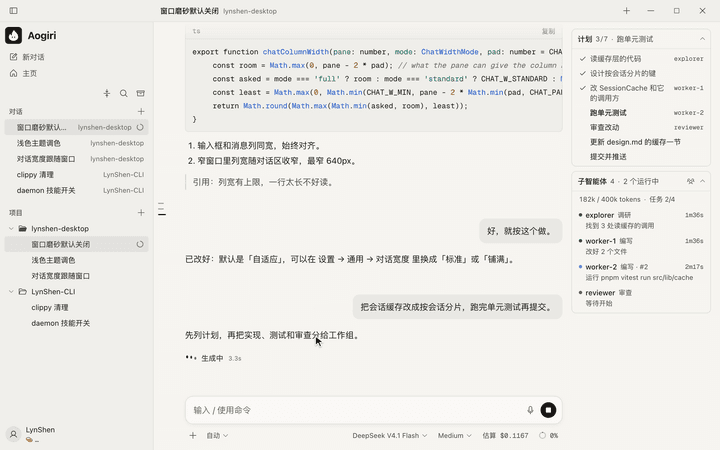
Task: Select daemon 技能开关 under LynShen-CLI project
Action: point(76,323)
